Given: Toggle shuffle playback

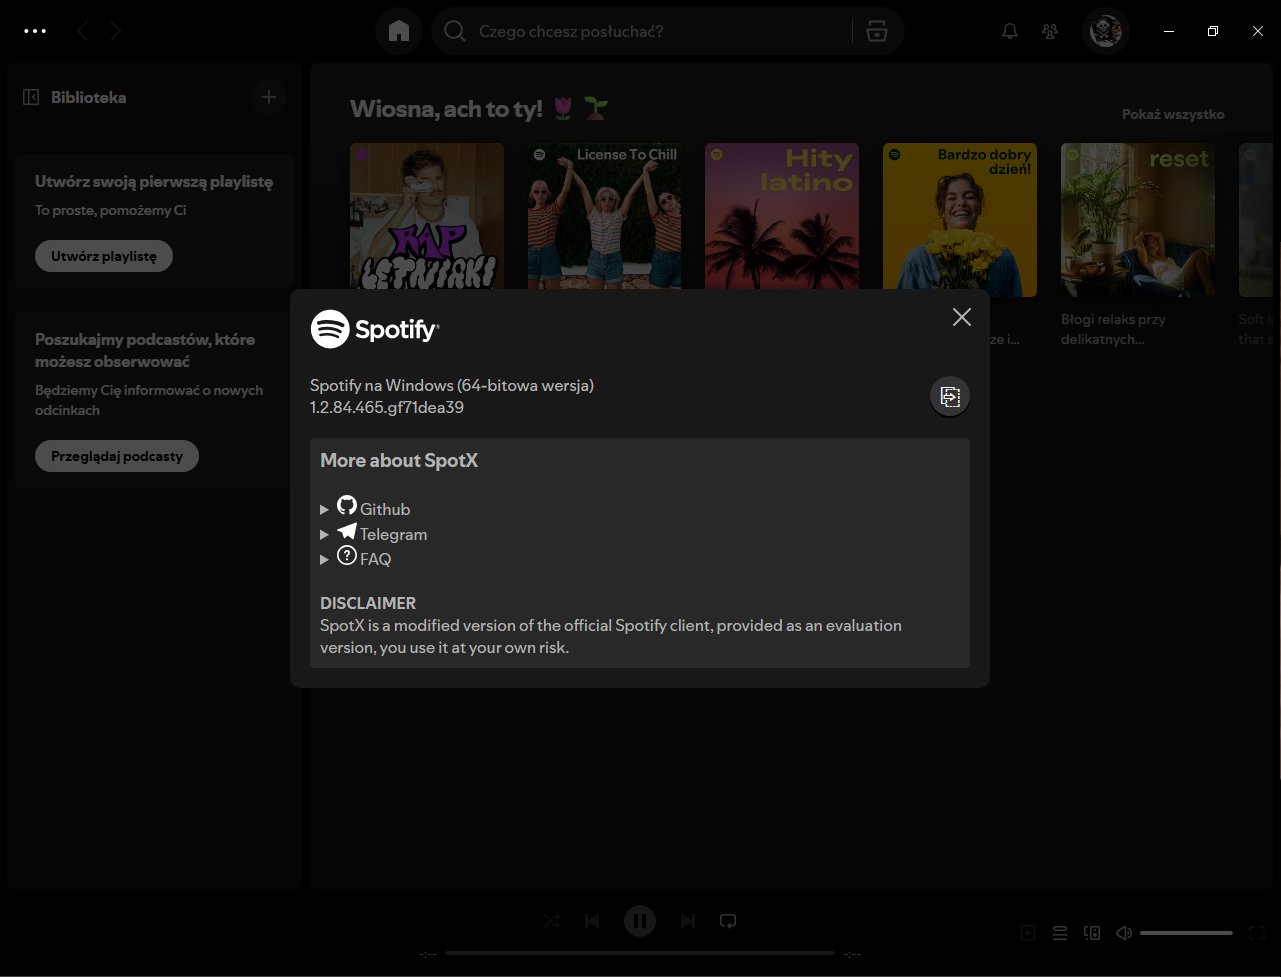Looking at the screenshot, I should pos(552,921).
